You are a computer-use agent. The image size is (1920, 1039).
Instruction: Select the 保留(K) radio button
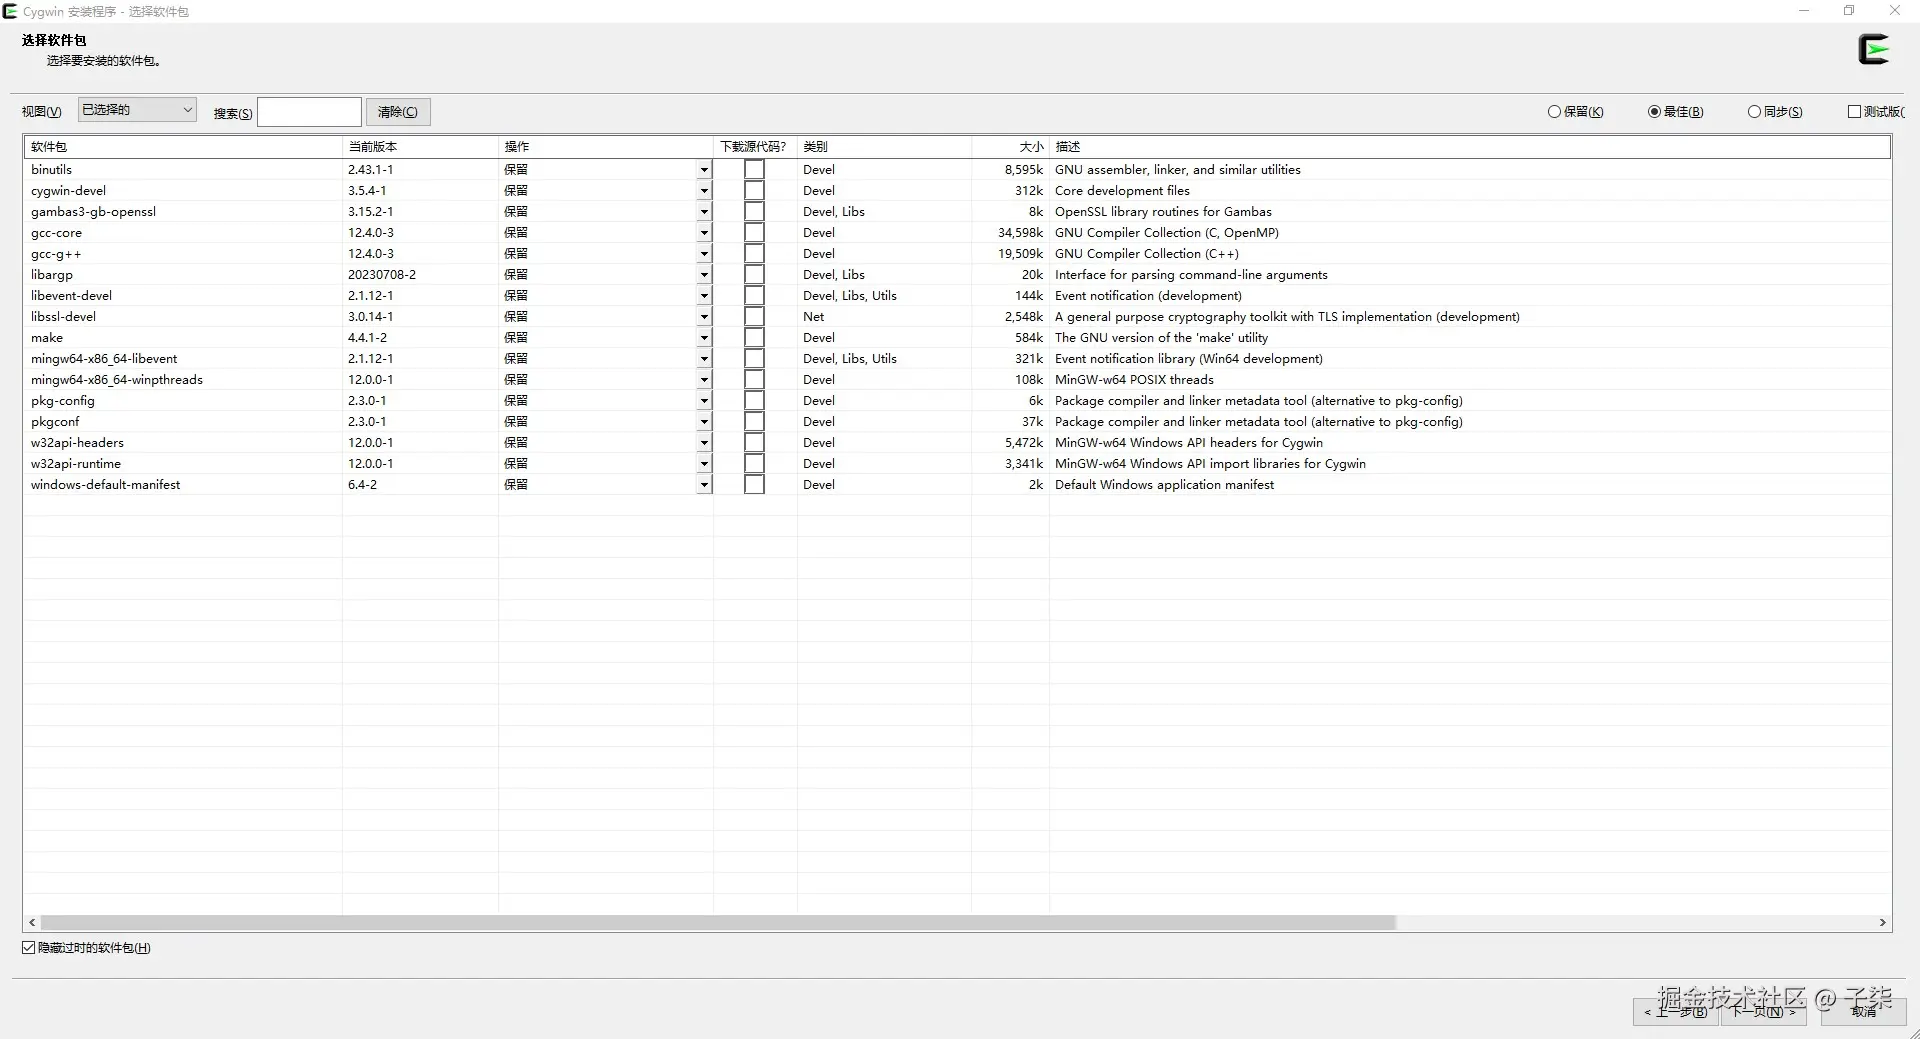coord(1575,112)
